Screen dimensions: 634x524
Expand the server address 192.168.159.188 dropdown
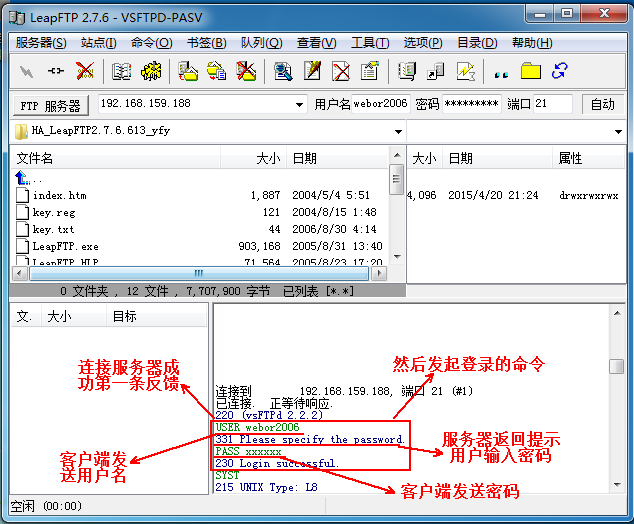(x=299, y=105)
